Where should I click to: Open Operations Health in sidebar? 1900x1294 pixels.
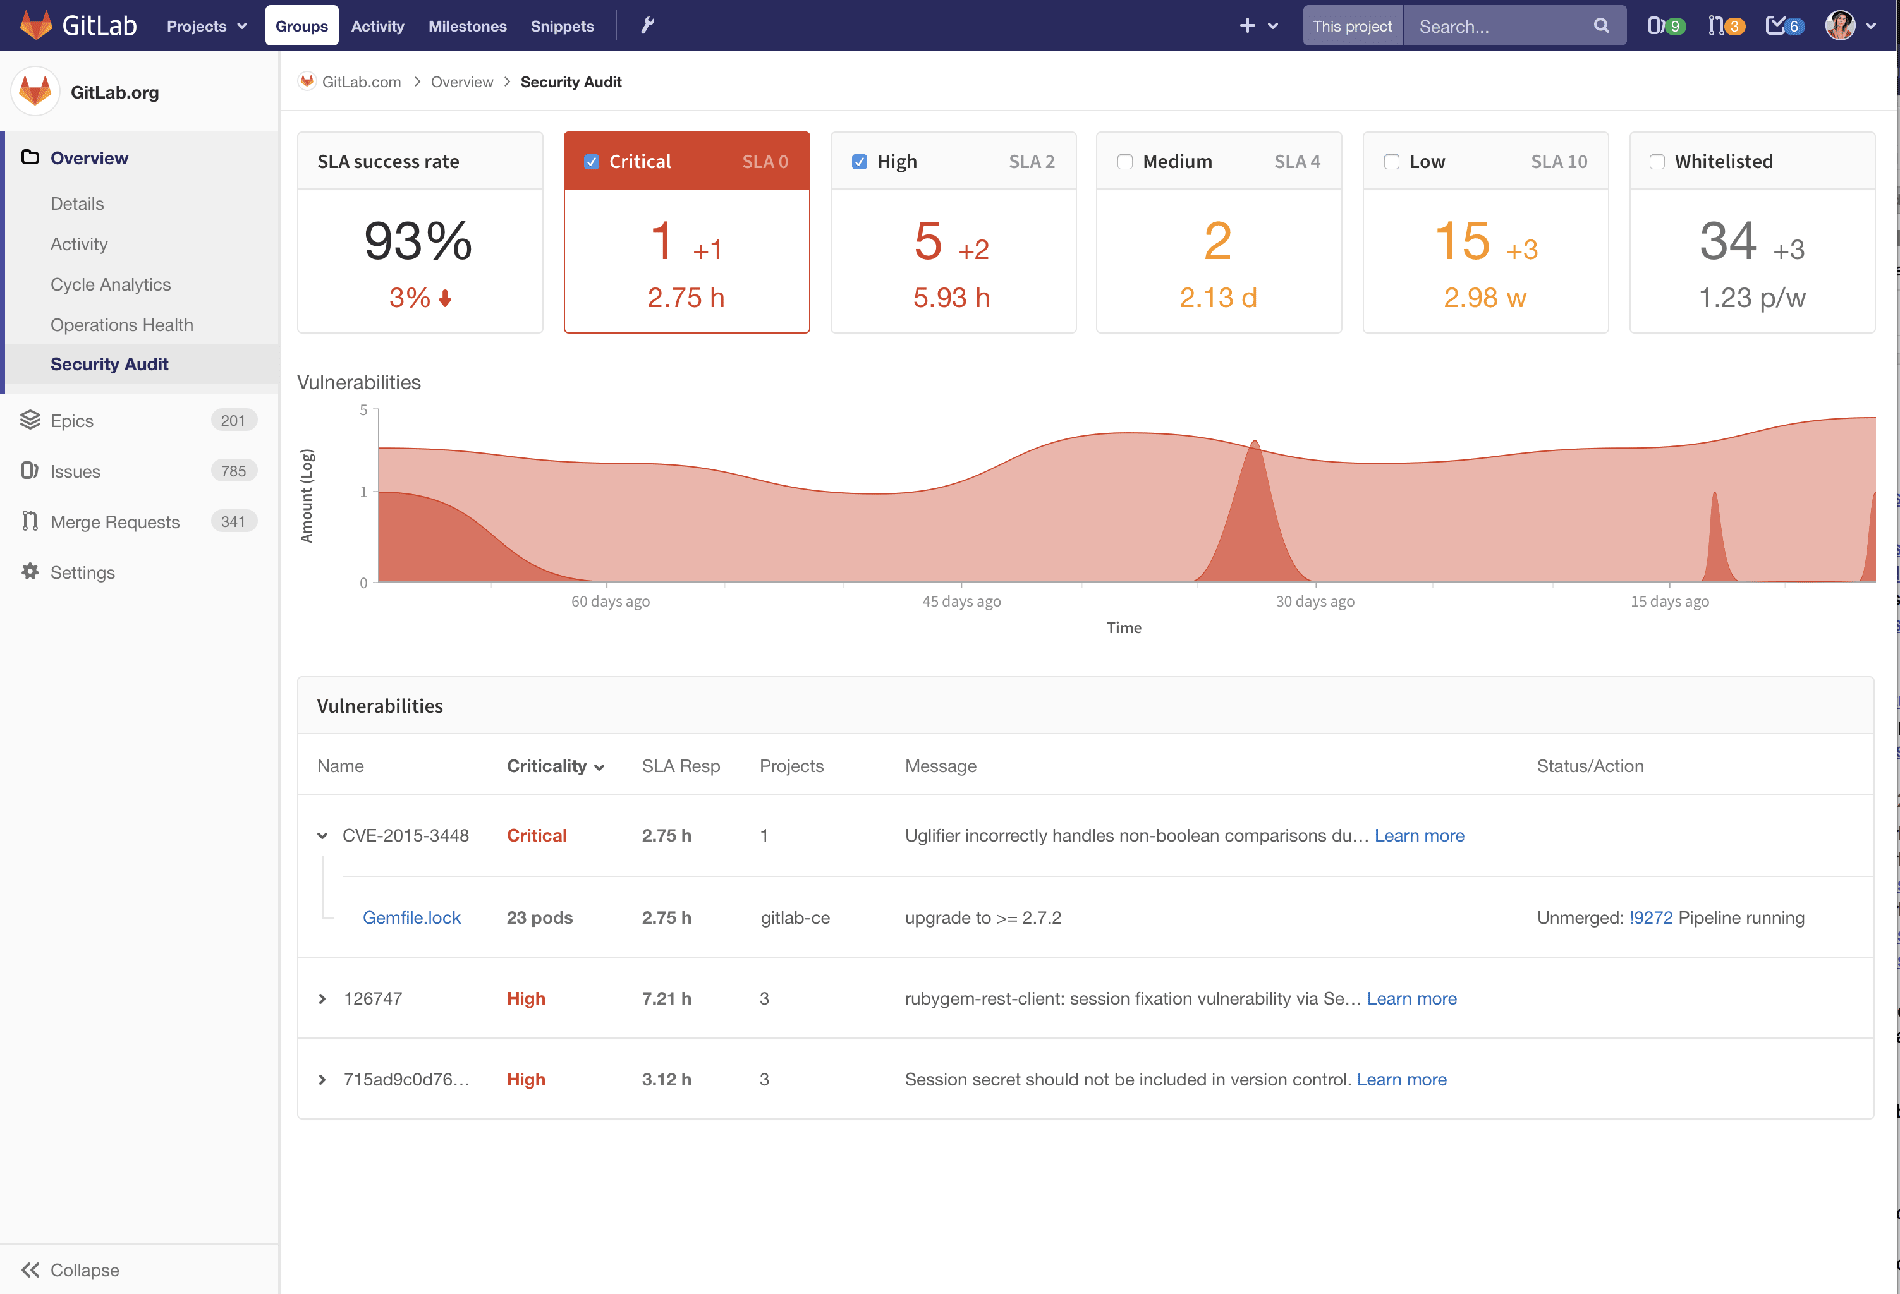coord(122,325)
